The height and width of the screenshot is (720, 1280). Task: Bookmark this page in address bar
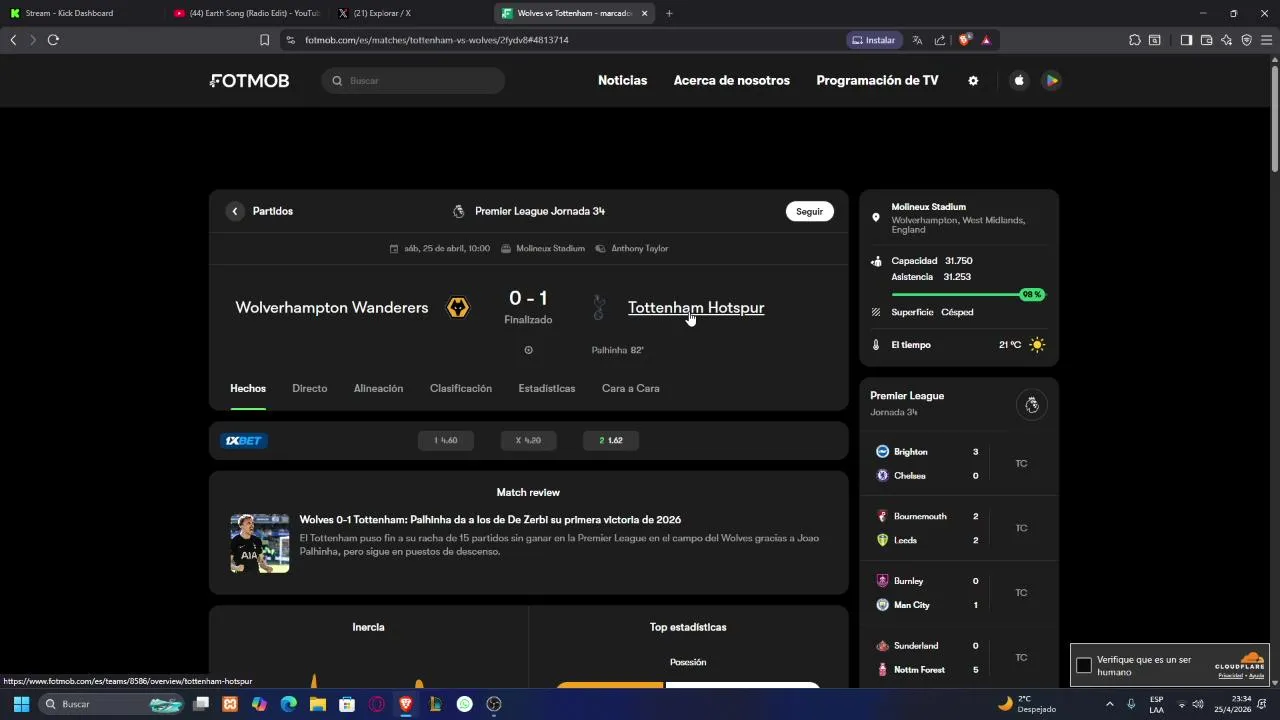pos(264,40)
